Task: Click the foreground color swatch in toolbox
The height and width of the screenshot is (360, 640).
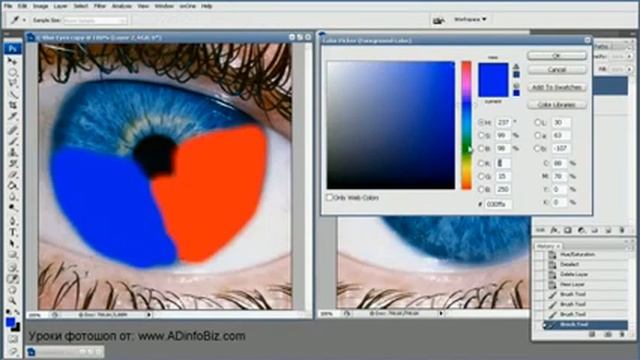Action: click(x=10, y=322)
